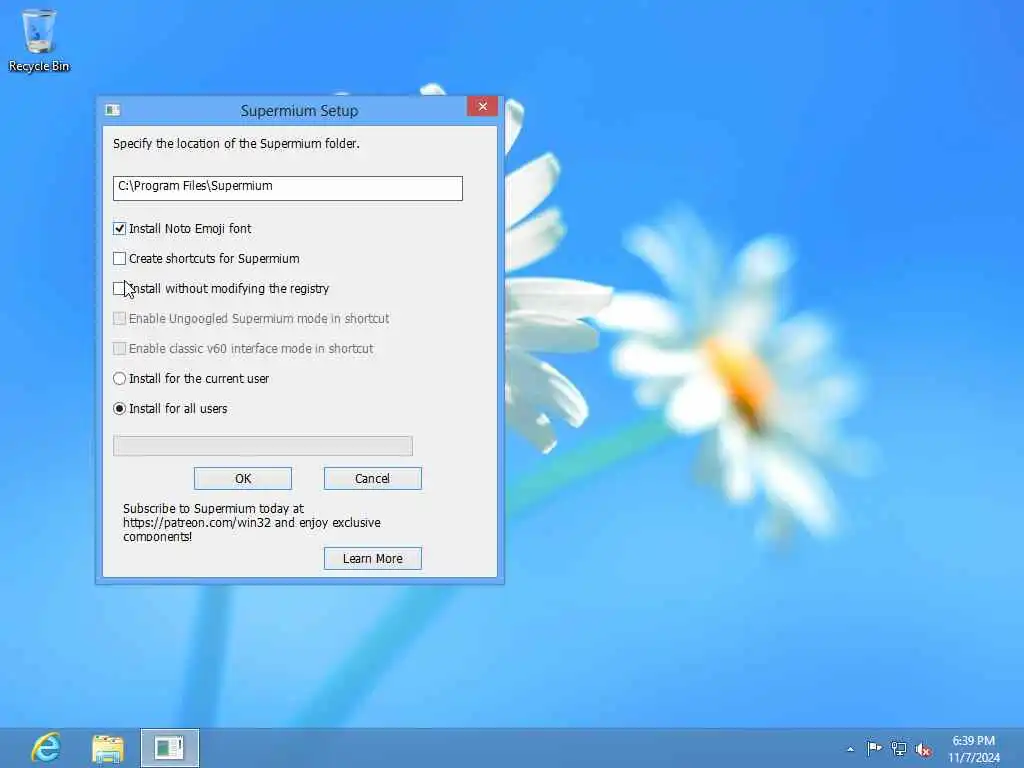This screenshot has width=1024, height=768.
Task: Click the Cancel button
Action: [373, 479]
